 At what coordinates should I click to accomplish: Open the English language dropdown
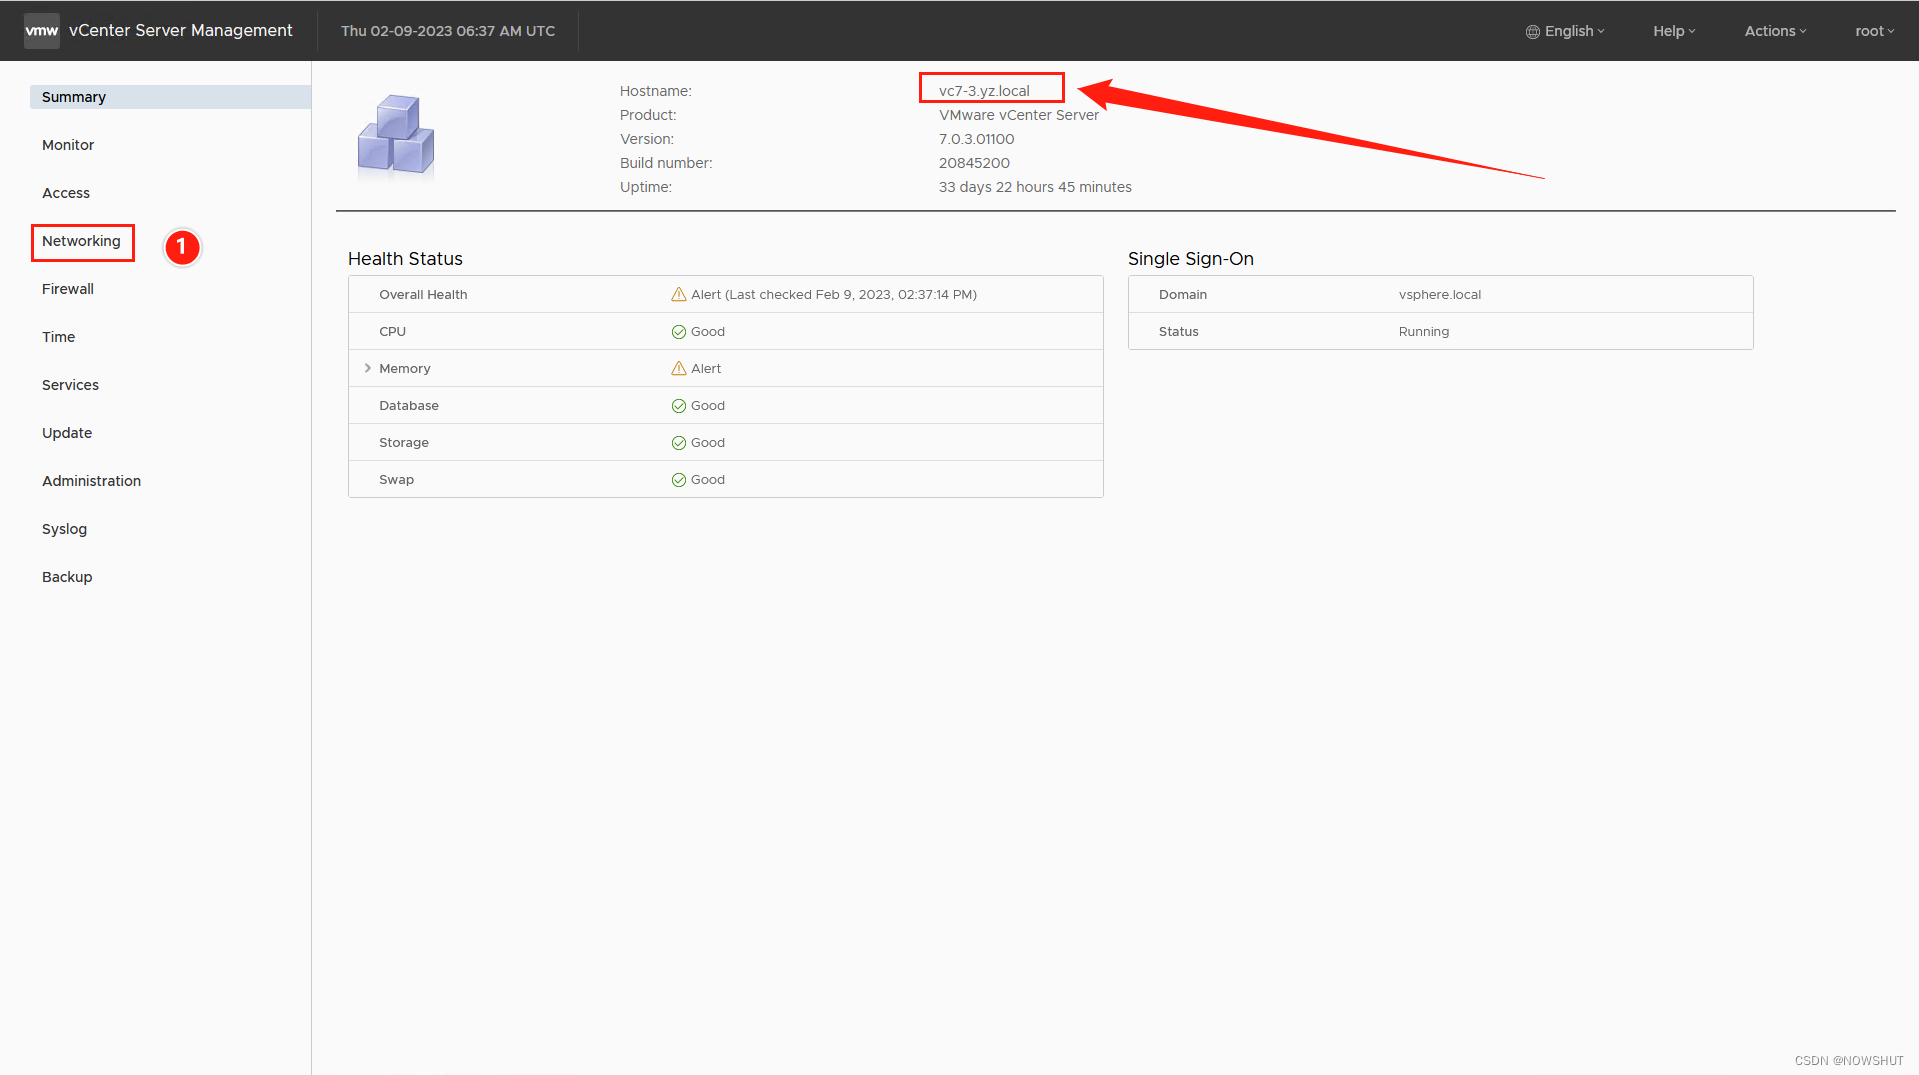pos(1565,31)
